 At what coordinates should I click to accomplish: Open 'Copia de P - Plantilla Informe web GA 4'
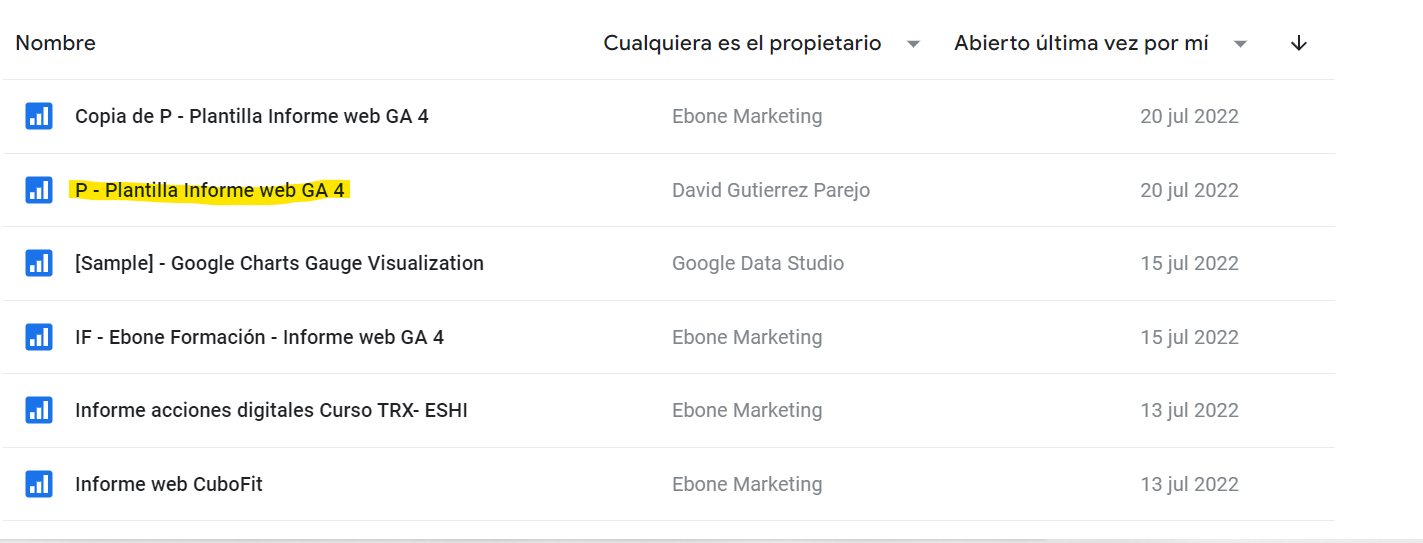click(251, 116)
